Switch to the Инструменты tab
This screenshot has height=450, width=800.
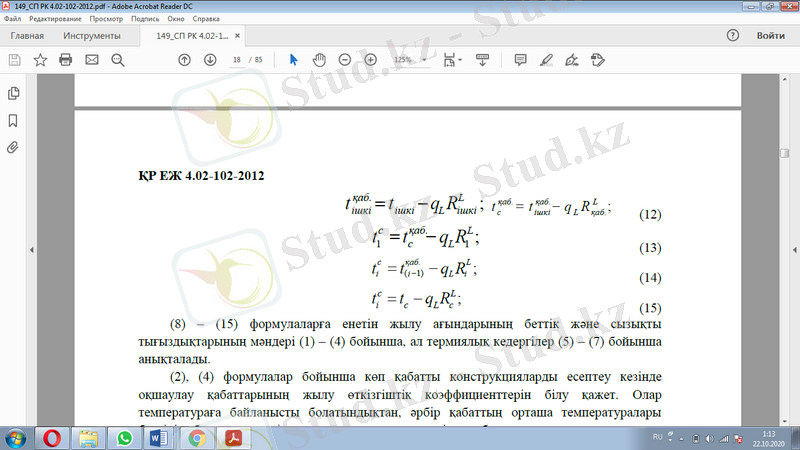click(x=92, y=36)
